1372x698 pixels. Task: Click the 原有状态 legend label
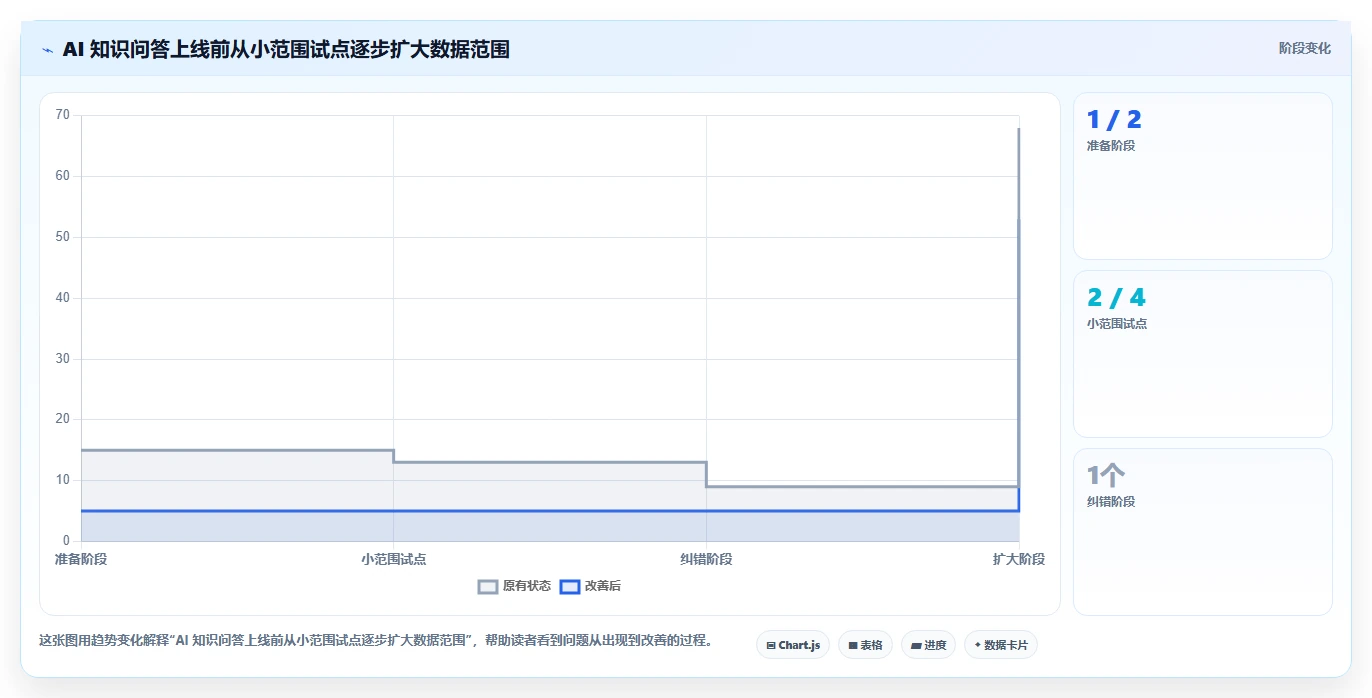click(526, 586)
